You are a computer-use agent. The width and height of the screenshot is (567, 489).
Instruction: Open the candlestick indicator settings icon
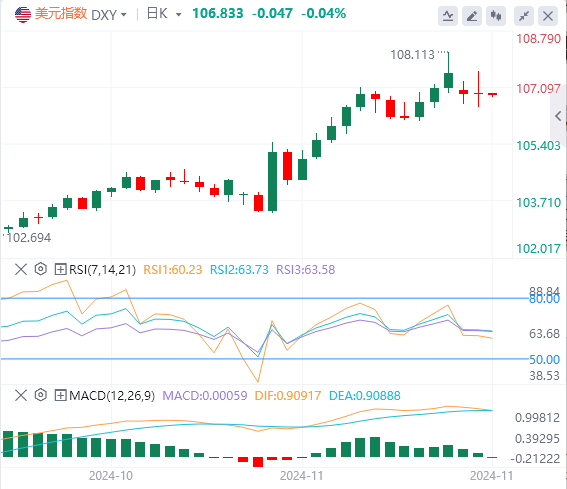tap(496, 16)
